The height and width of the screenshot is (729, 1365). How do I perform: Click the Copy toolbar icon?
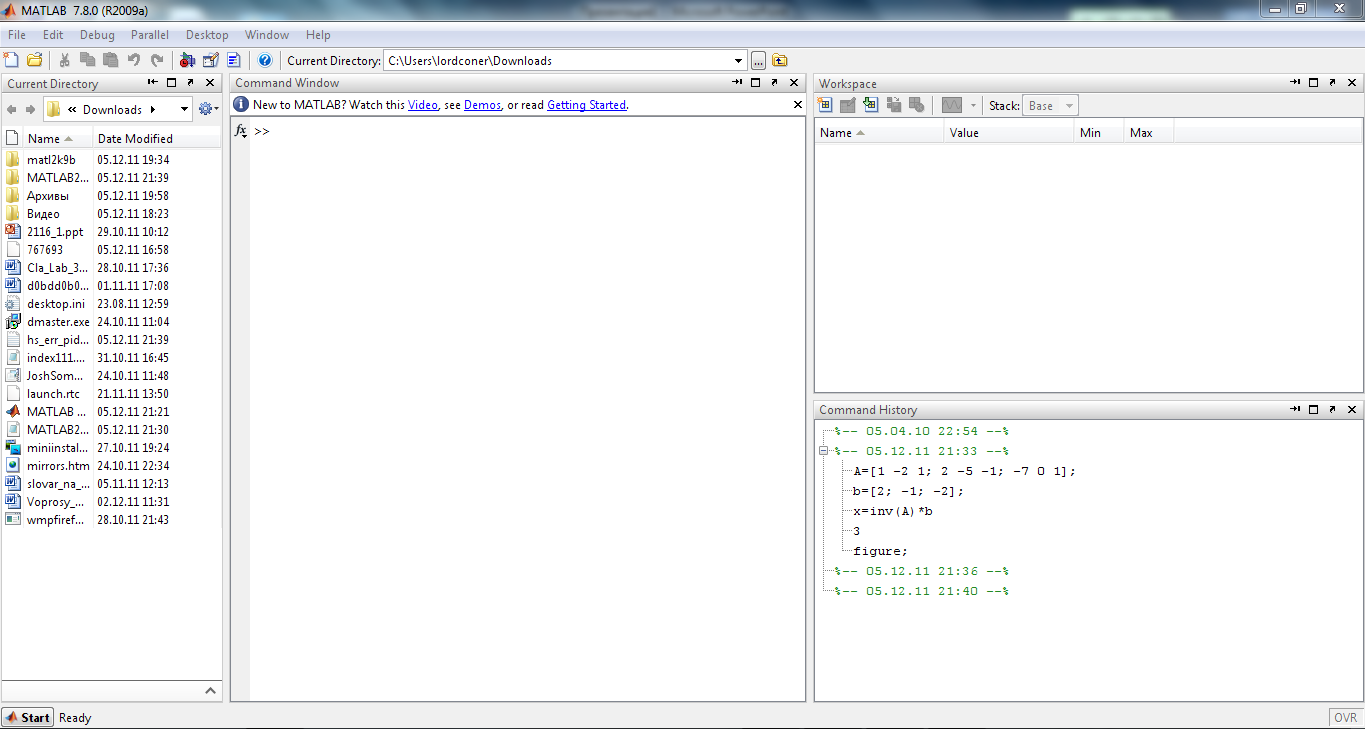coord(87,60)
